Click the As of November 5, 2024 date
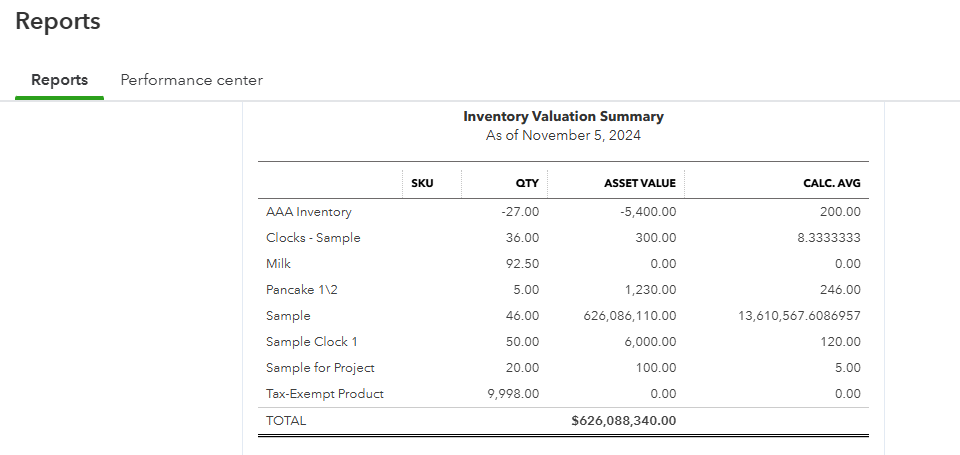The width and height of the screenshot is (960, 455). point(563,136)
